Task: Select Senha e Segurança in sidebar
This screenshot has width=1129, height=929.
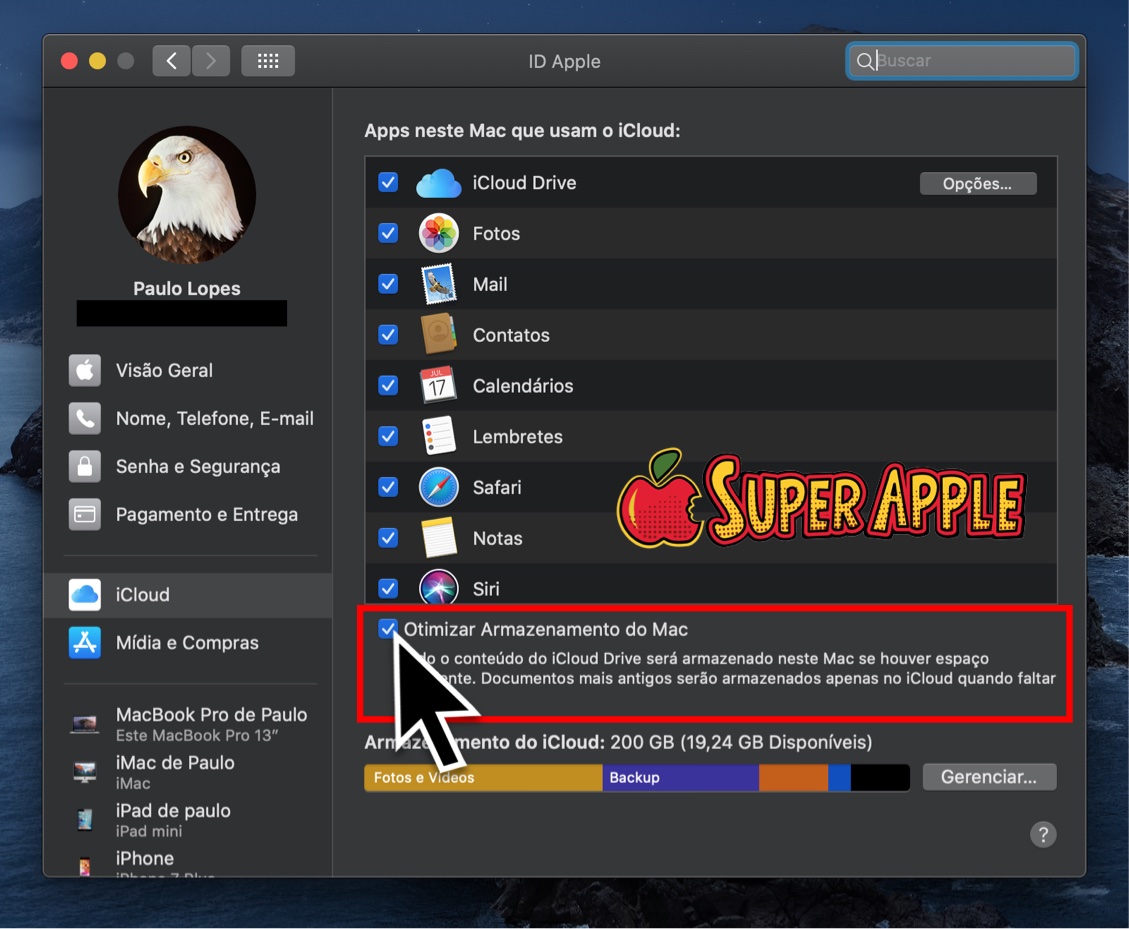Action: pos(197,466)
